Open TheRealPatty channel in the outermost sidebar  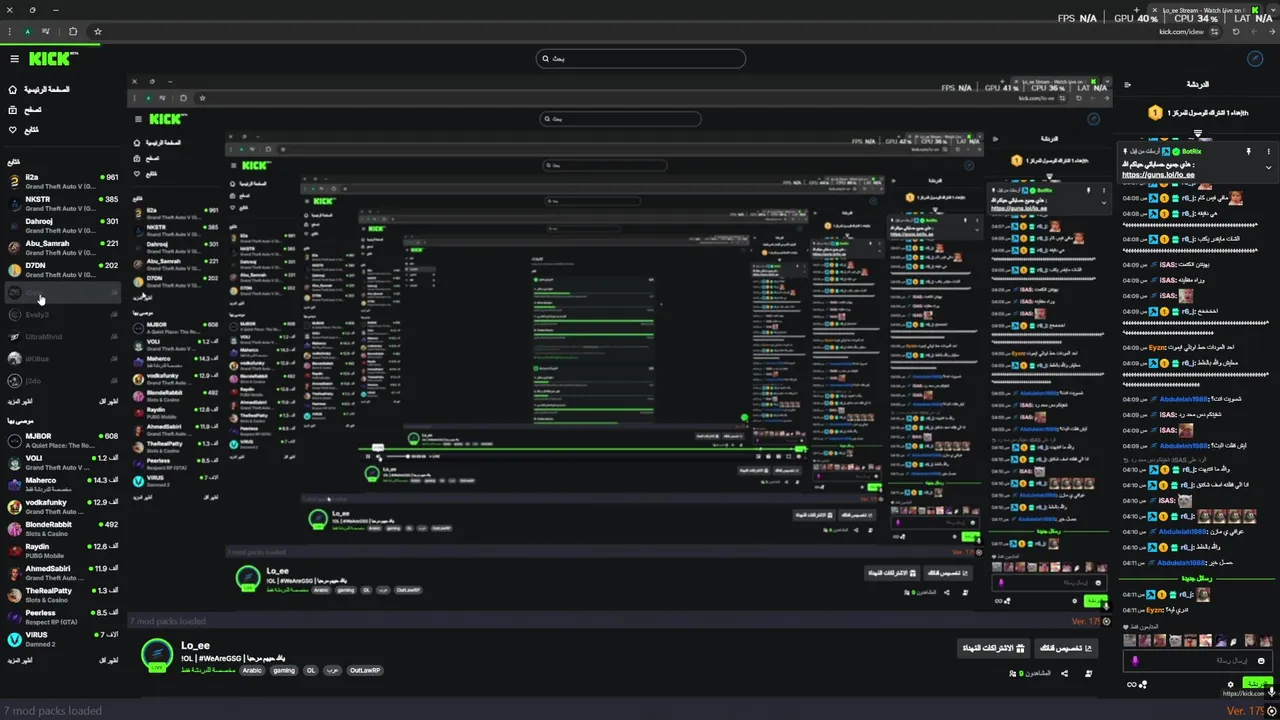click(x=63, y=594)
